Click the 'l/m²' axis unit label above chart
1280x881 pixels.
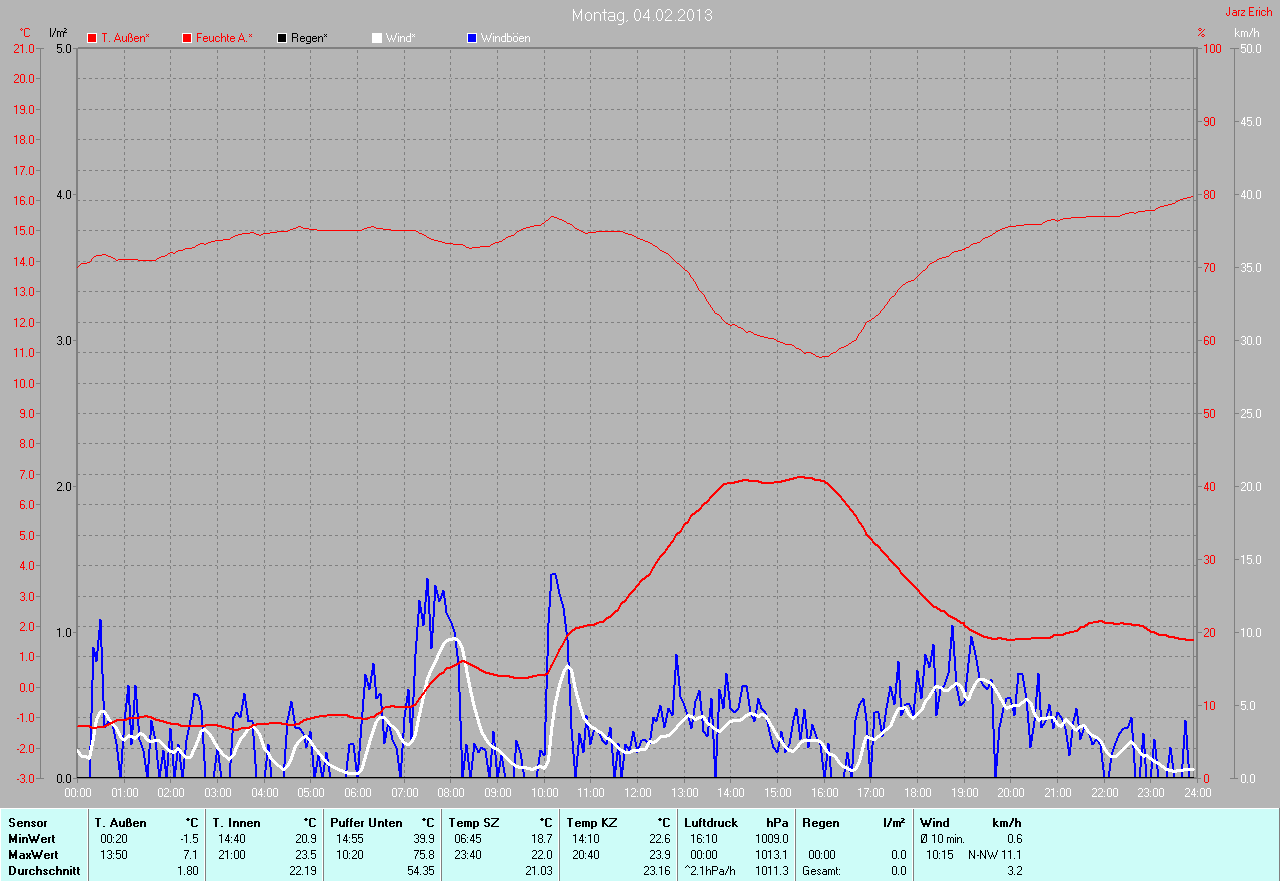coord(58,33)
